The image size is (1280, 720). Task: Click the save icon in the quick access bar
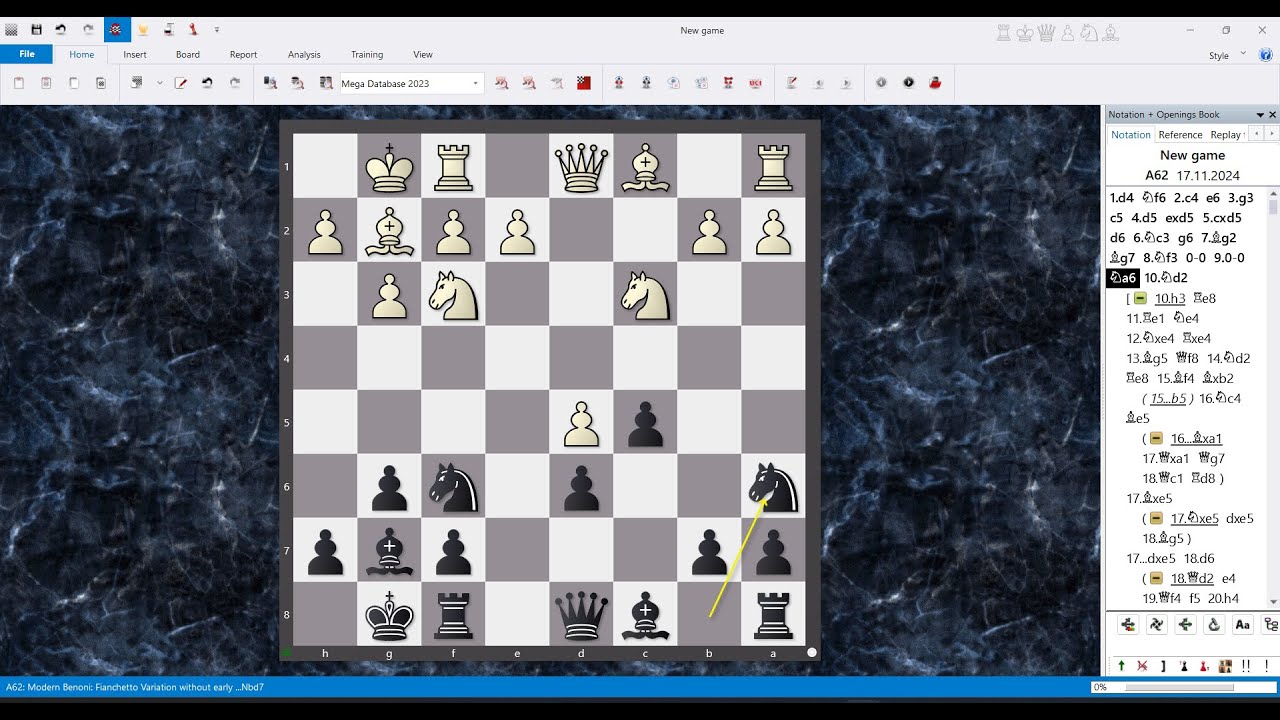[36, 30]
